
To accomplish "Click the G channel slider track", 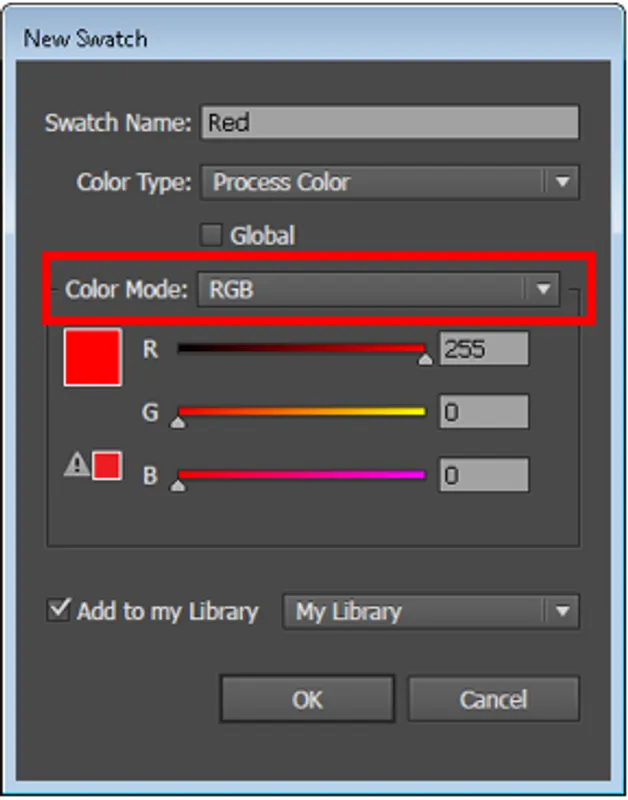I will click(300, 411).
